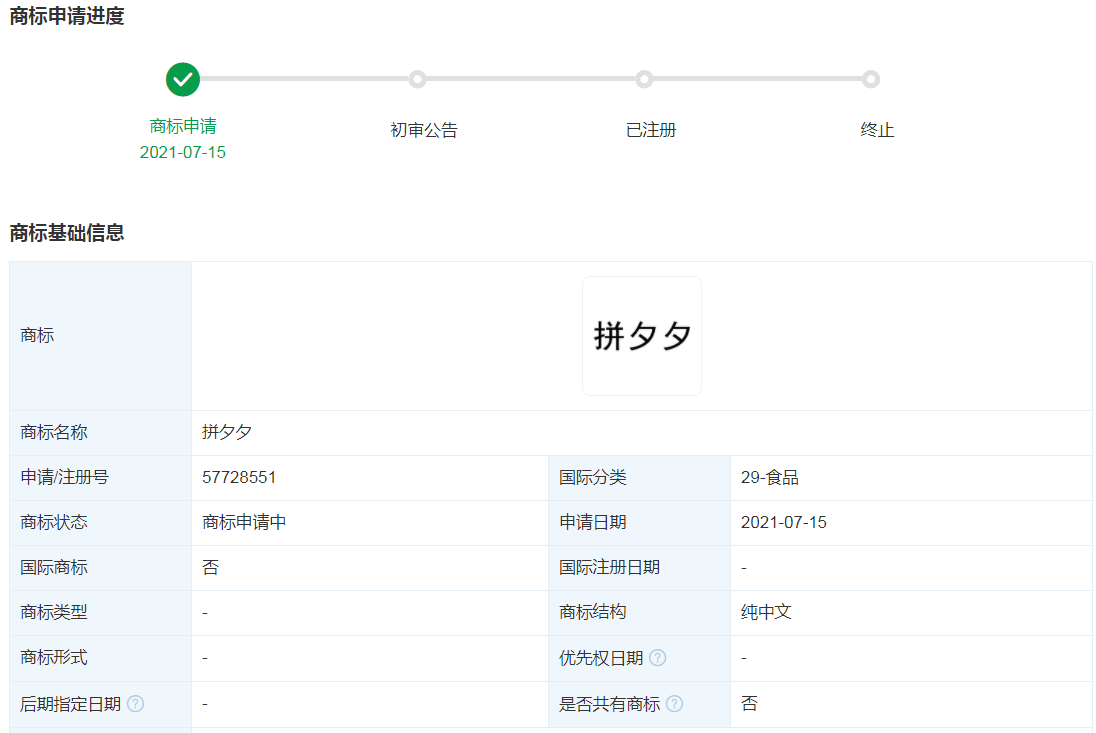This screenshot has height=733, width=1096.
Task: Click the 已注册 progress step circle
Action: point(644,79)
